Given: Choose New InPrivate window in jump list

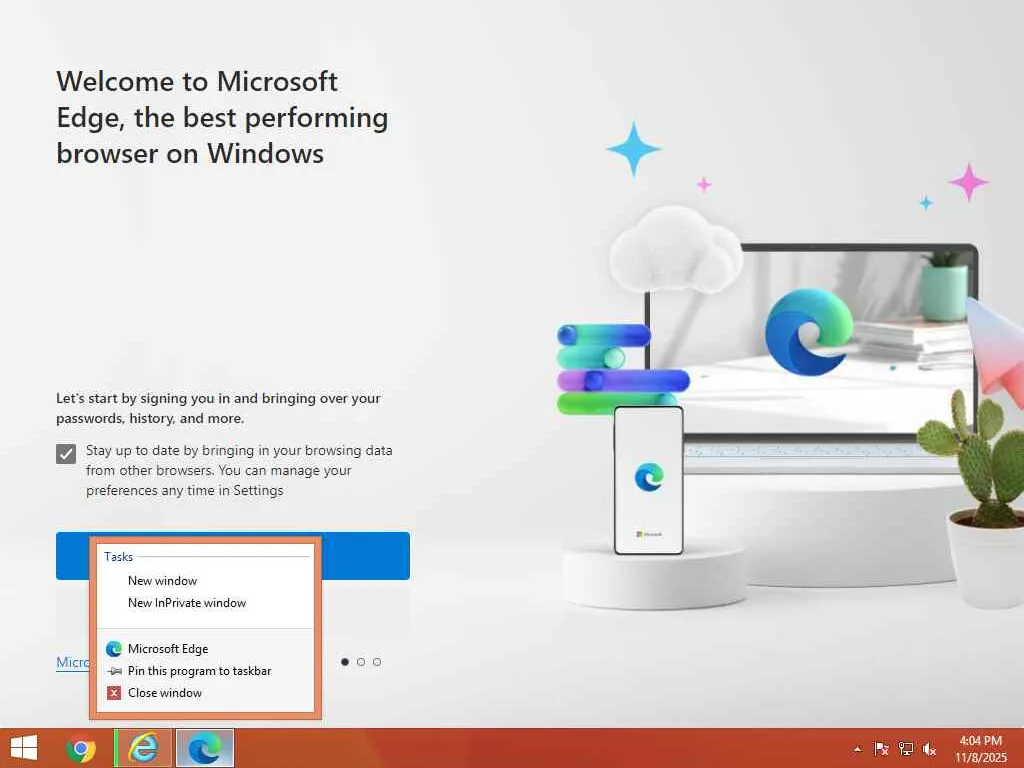Looking at the screenshot, I should click(x=205, y=603).
